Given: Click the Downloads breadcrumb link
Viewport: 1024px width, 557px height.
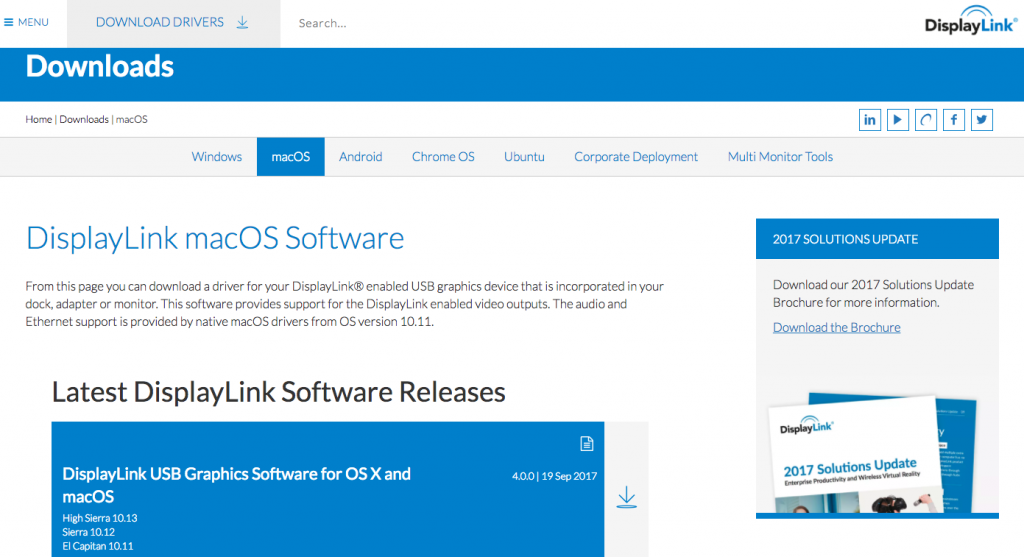Looking at the screenshot, I should click(84, 119).
